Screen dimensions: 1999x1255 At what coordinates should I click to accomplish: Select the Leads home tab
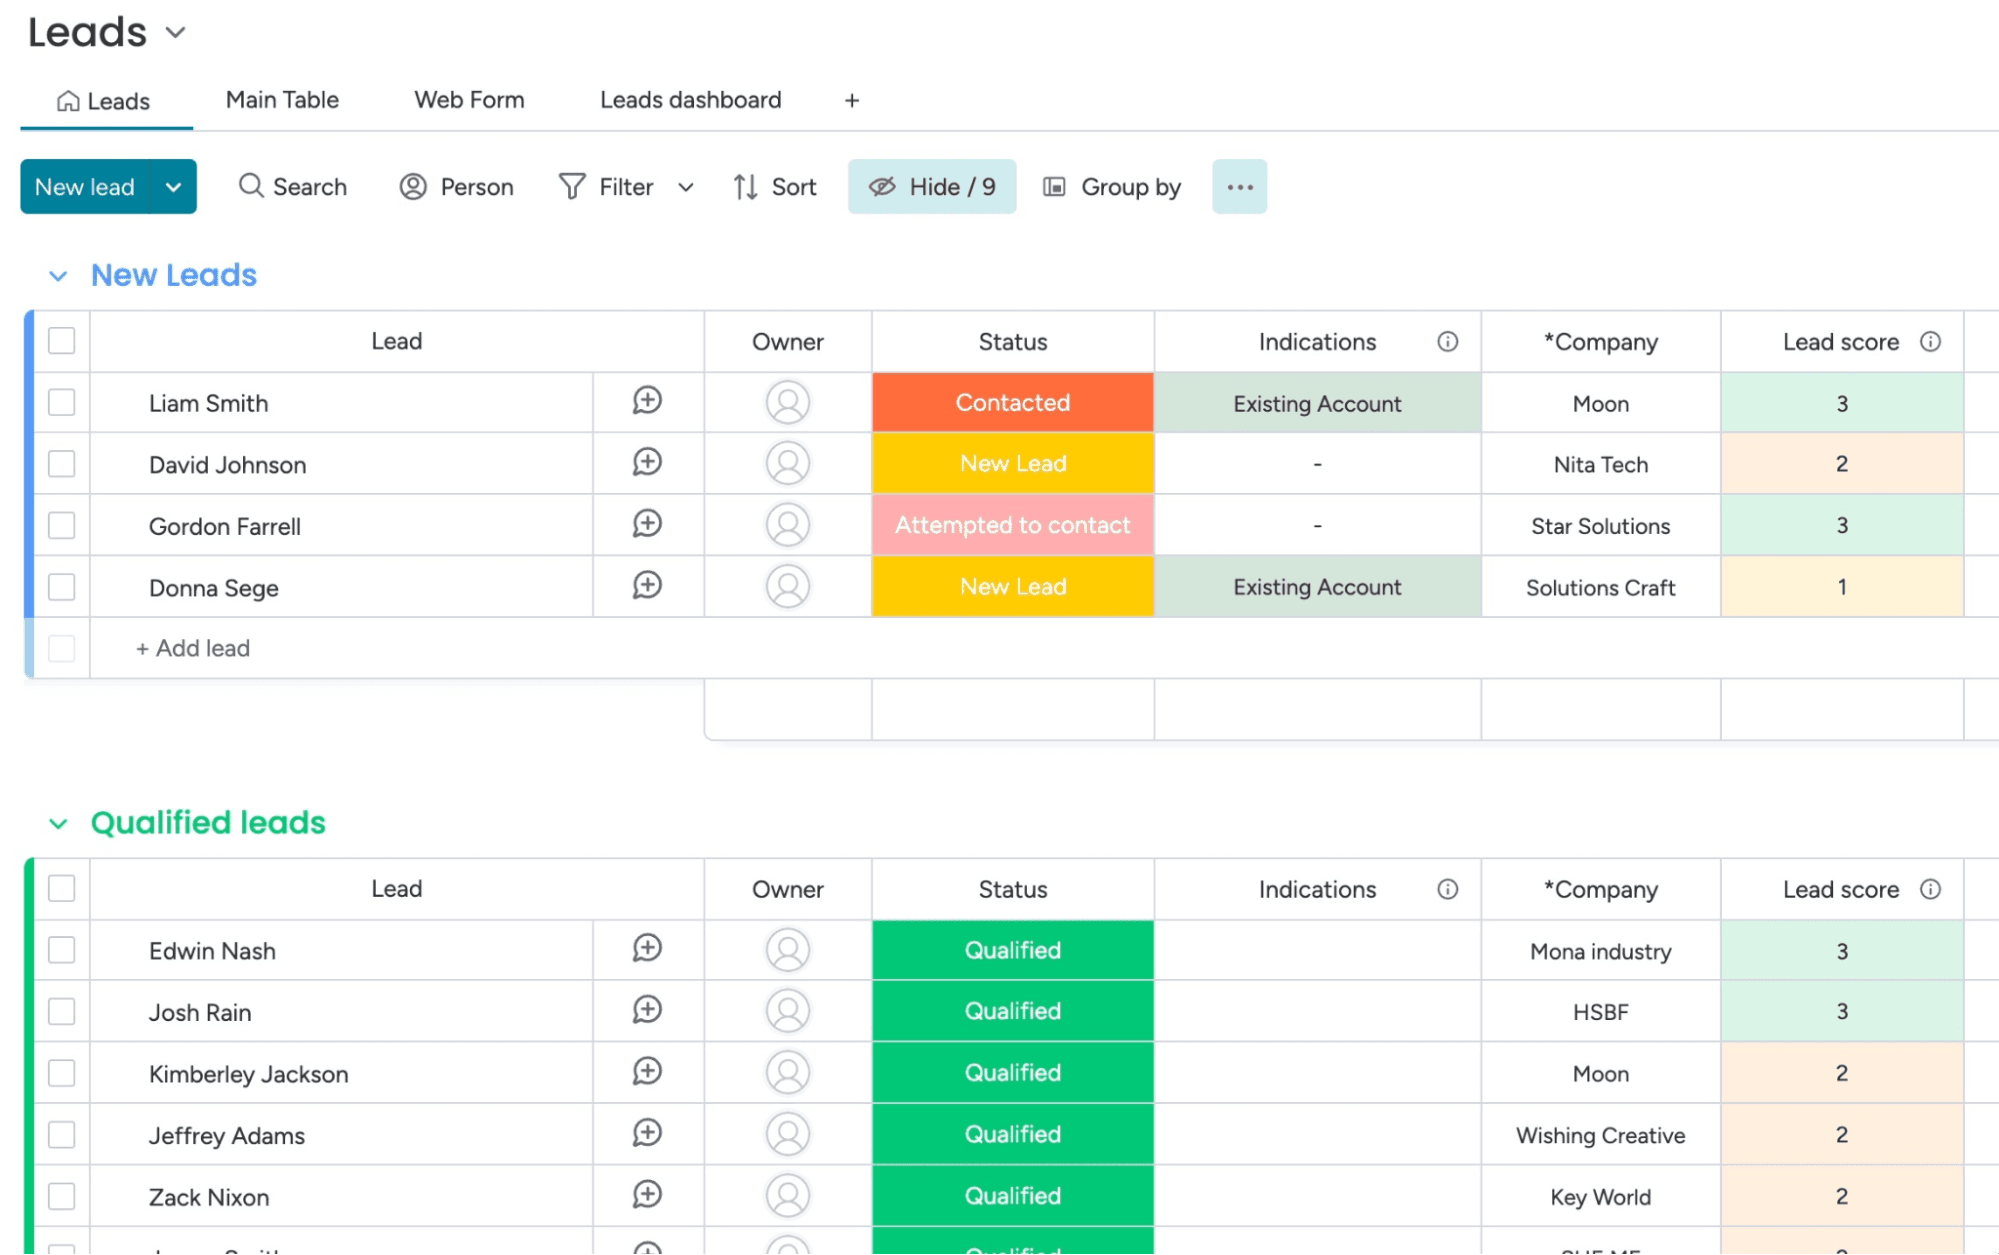104,101
